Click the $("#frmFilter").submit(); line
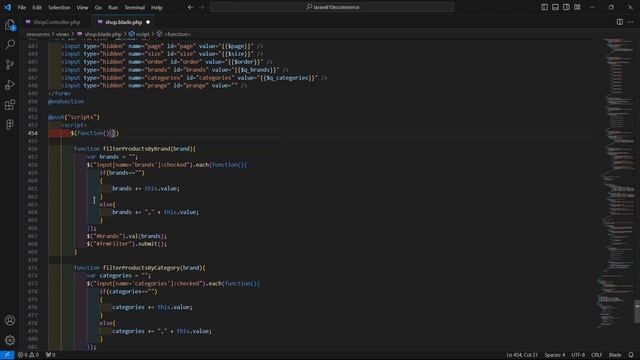 point(127,244)
